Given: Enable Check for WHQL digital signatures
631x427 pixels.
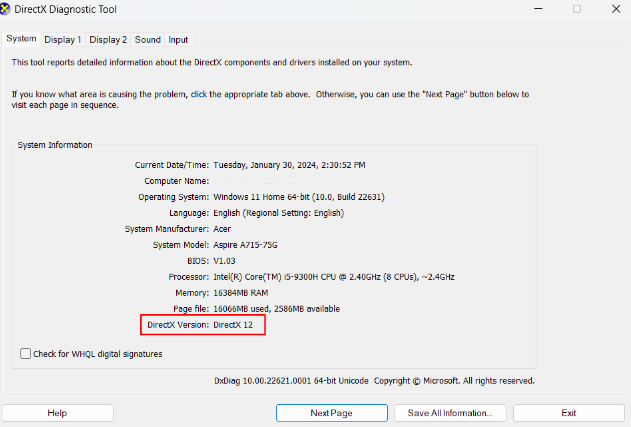Looking at the screenshot, I should pyautogui.click(x=25, y=354).
